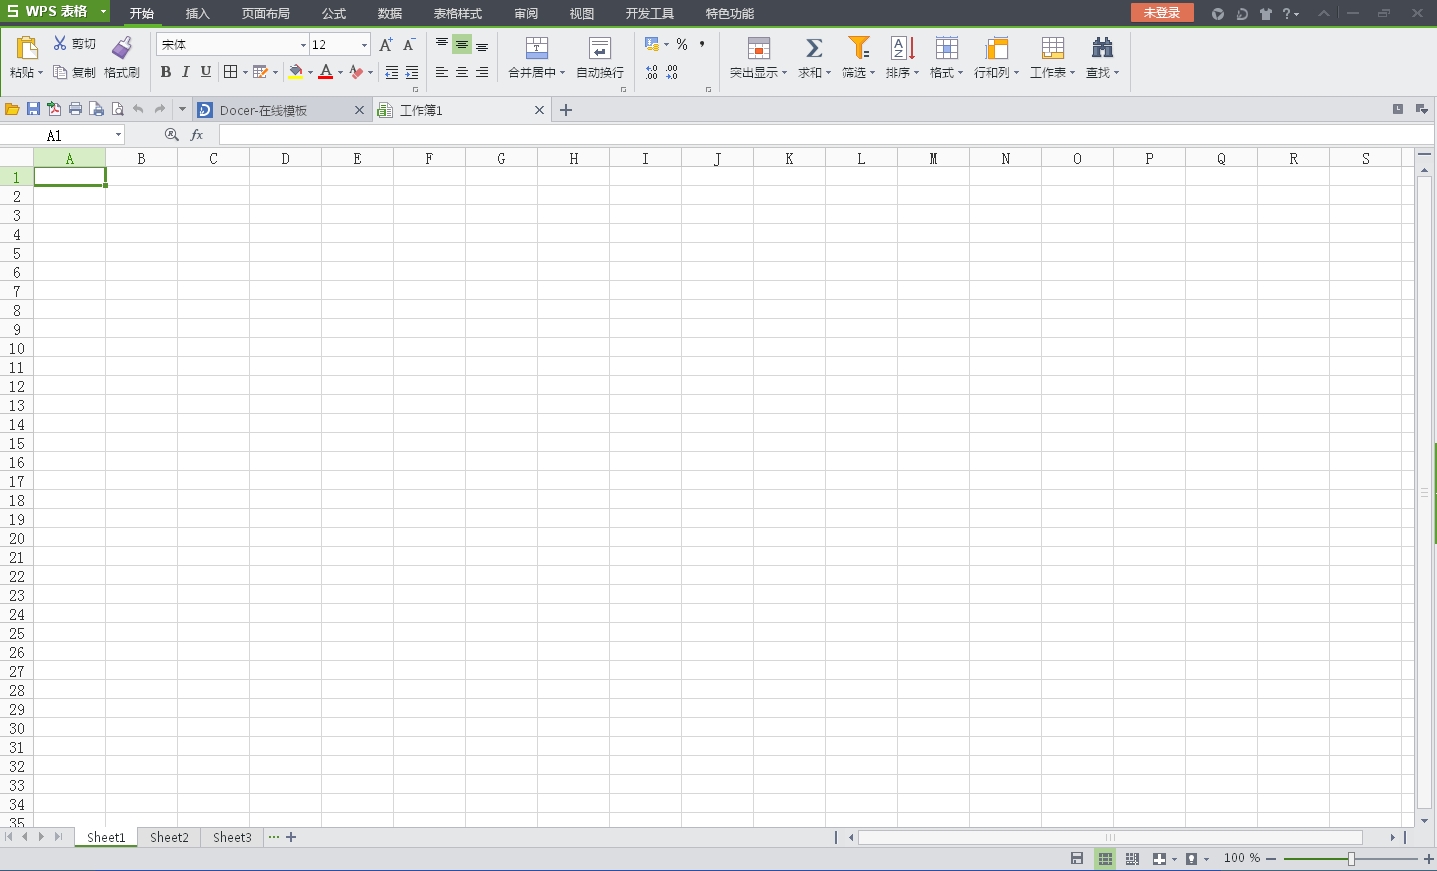The image size is (1437, 871).
Task: Click the Format Painter (格式刷) brush icon
Action: pyautogui.click(x=122, y=48)
